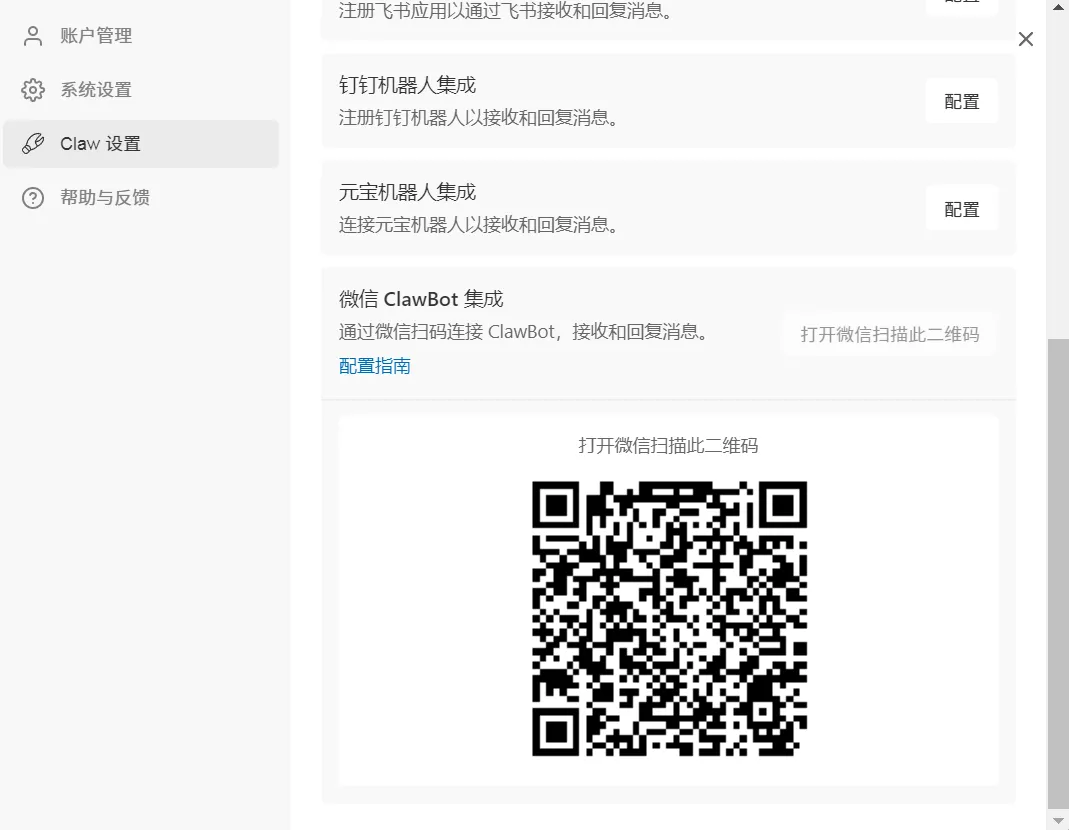
Task: Click the question mark icon beside 帮助与反馈
Action: pyautogui.click(x=33, y=198)
